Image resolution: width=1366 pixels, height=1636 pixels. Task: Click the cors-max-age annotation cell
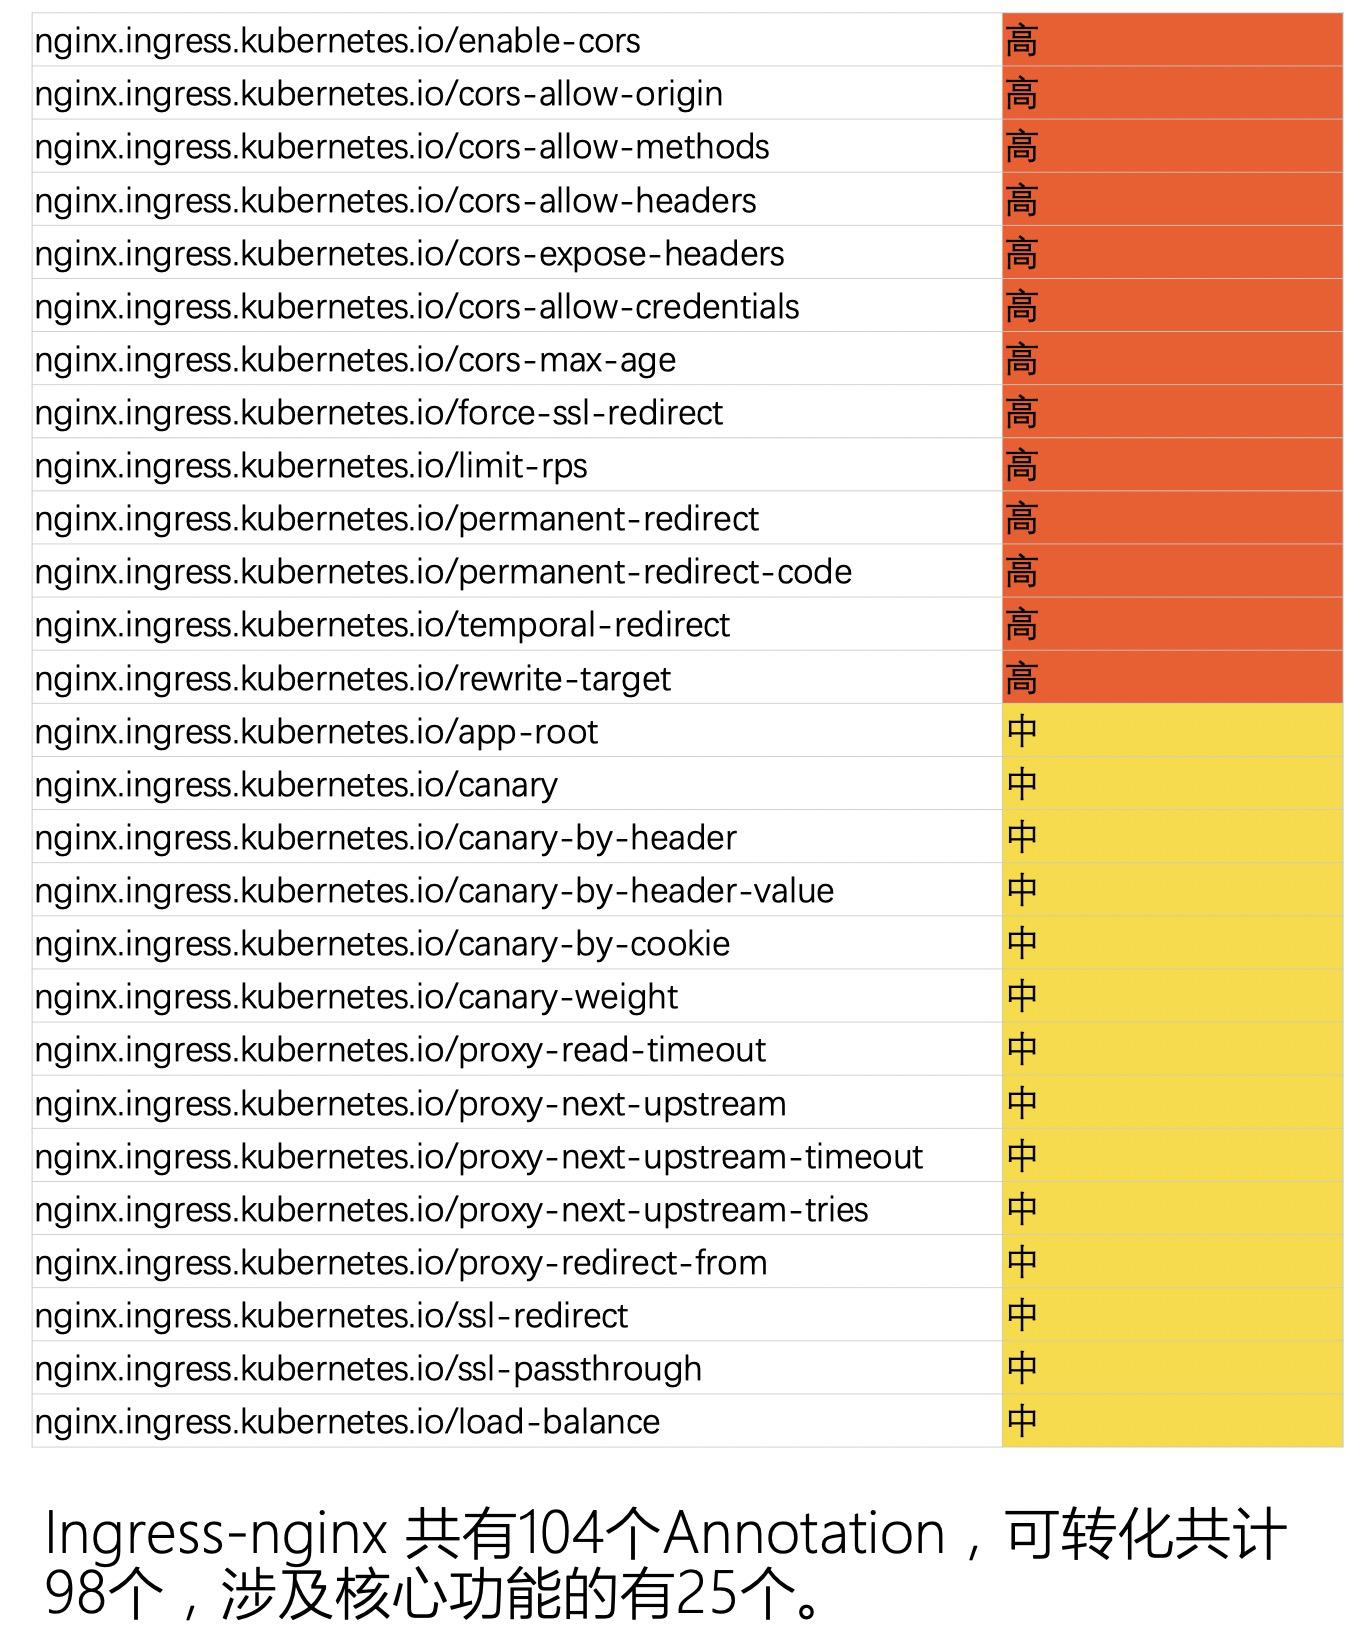point(517,358)
